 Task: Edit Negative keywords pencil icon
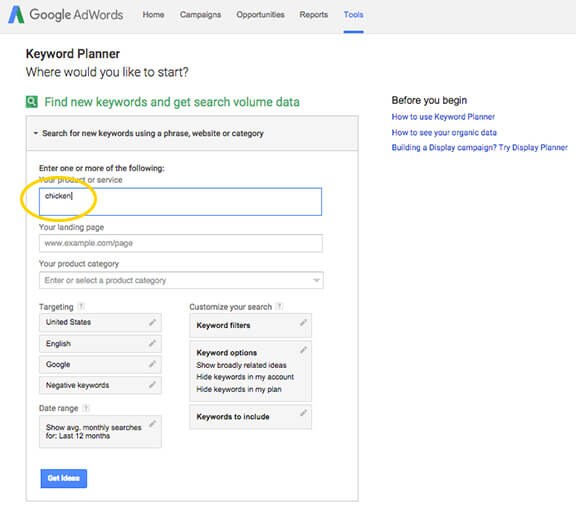coord(152,385)
